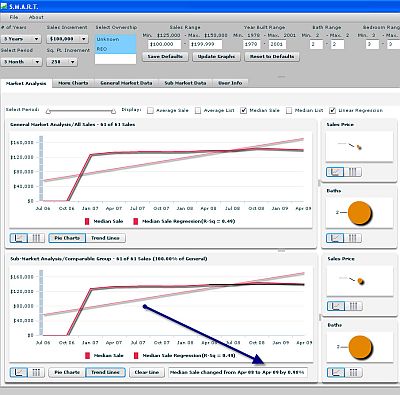Open the Sub Market Data tab
Screen dimensions: 400x395
click(x=185, y=83)
